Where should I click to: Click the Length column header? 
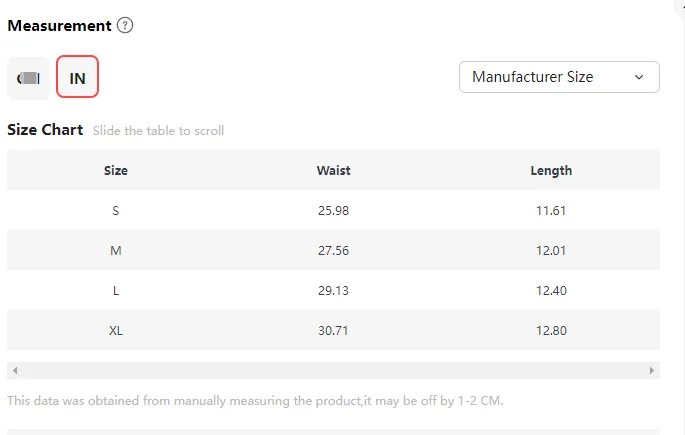(551, 170)
